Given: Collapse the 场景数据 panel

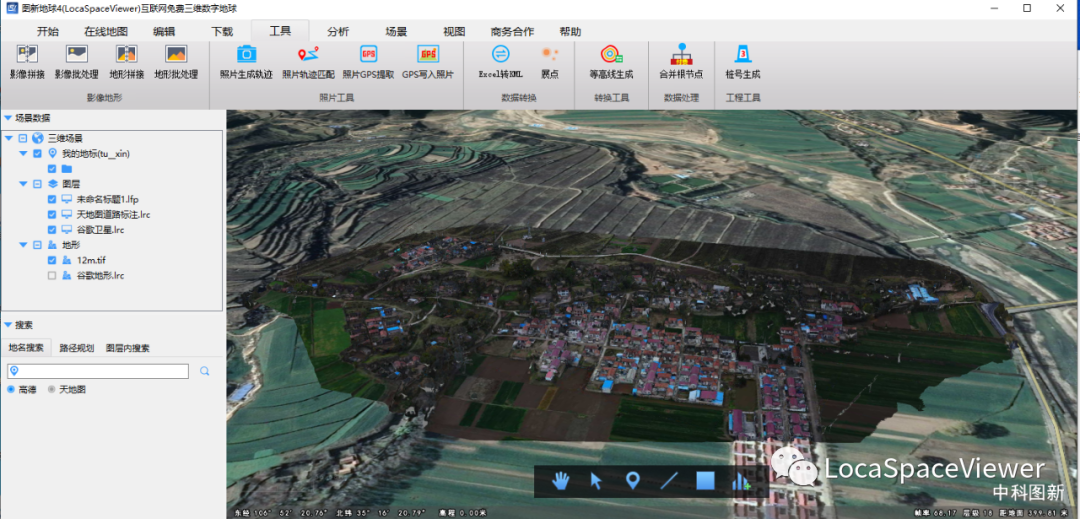Looking at the screenshot, I should [8, 118].
